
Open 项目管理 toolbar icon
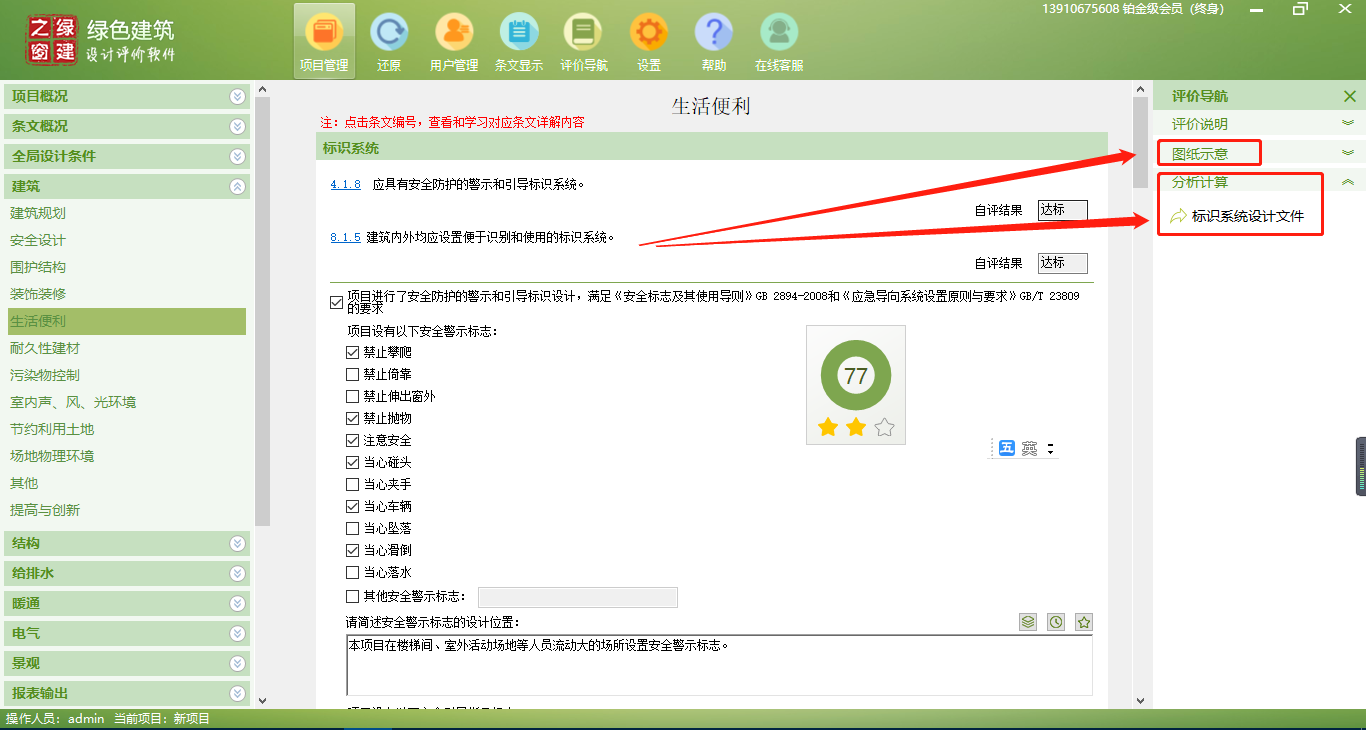pyautogui.click(x=324, y=42)
